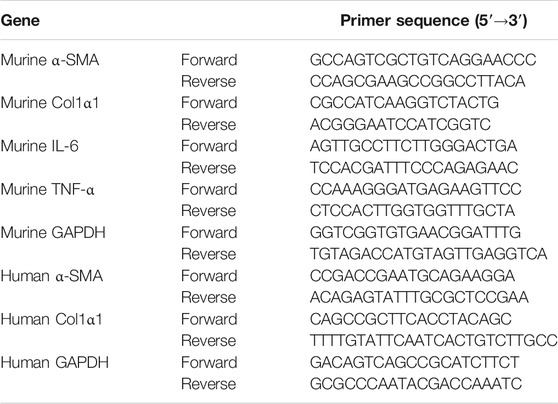Select the Human Col1α1 gene label
The image size is (558, 404).
tap(52, 319)
